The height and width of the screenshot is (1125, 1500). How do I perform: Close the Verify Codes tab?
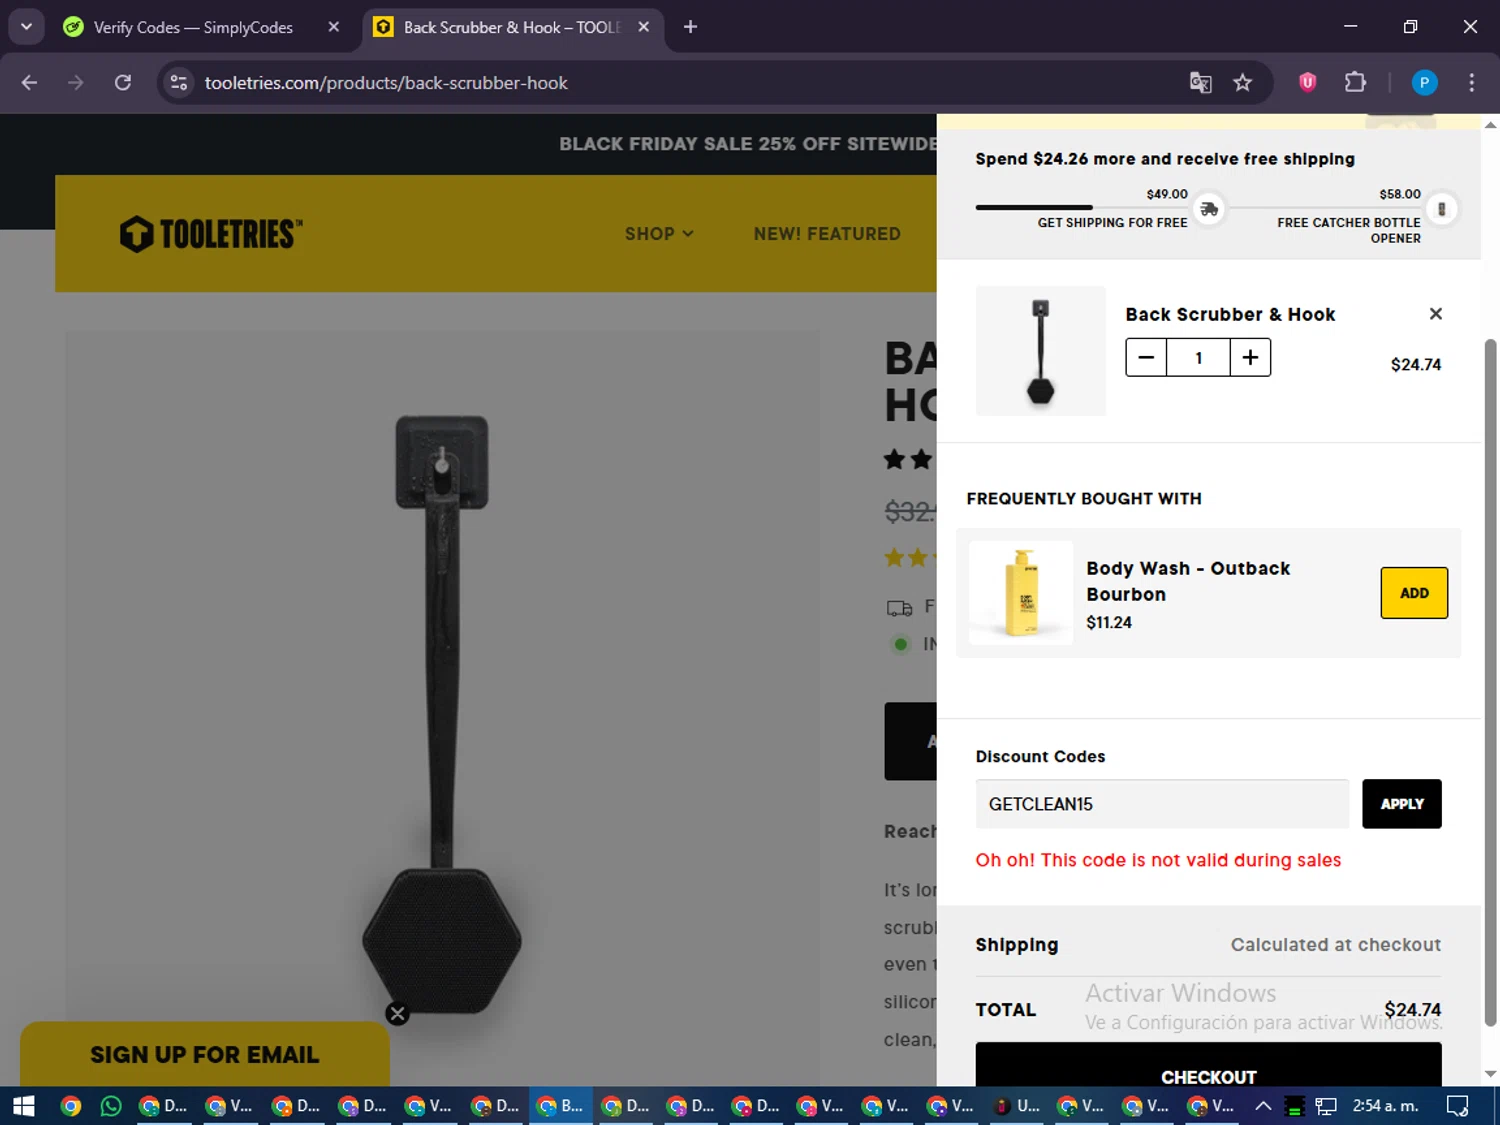click(x=334, y=27)
